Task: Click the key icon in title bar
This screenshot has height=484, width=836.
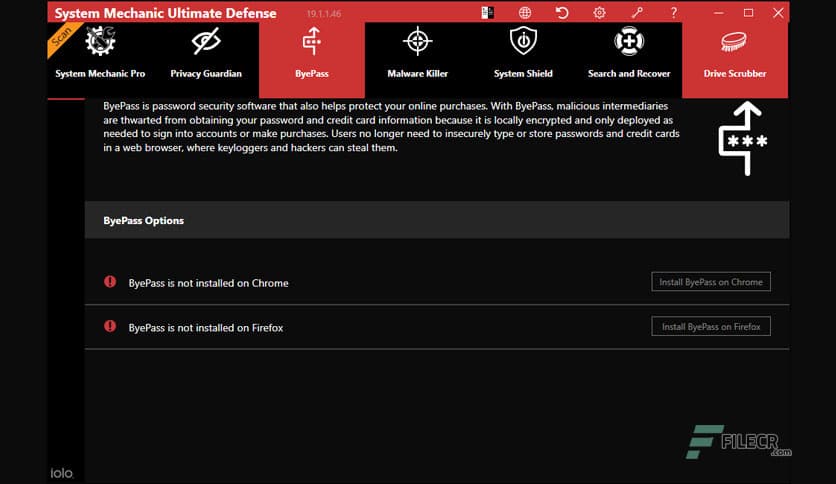Action: [637, 12]
